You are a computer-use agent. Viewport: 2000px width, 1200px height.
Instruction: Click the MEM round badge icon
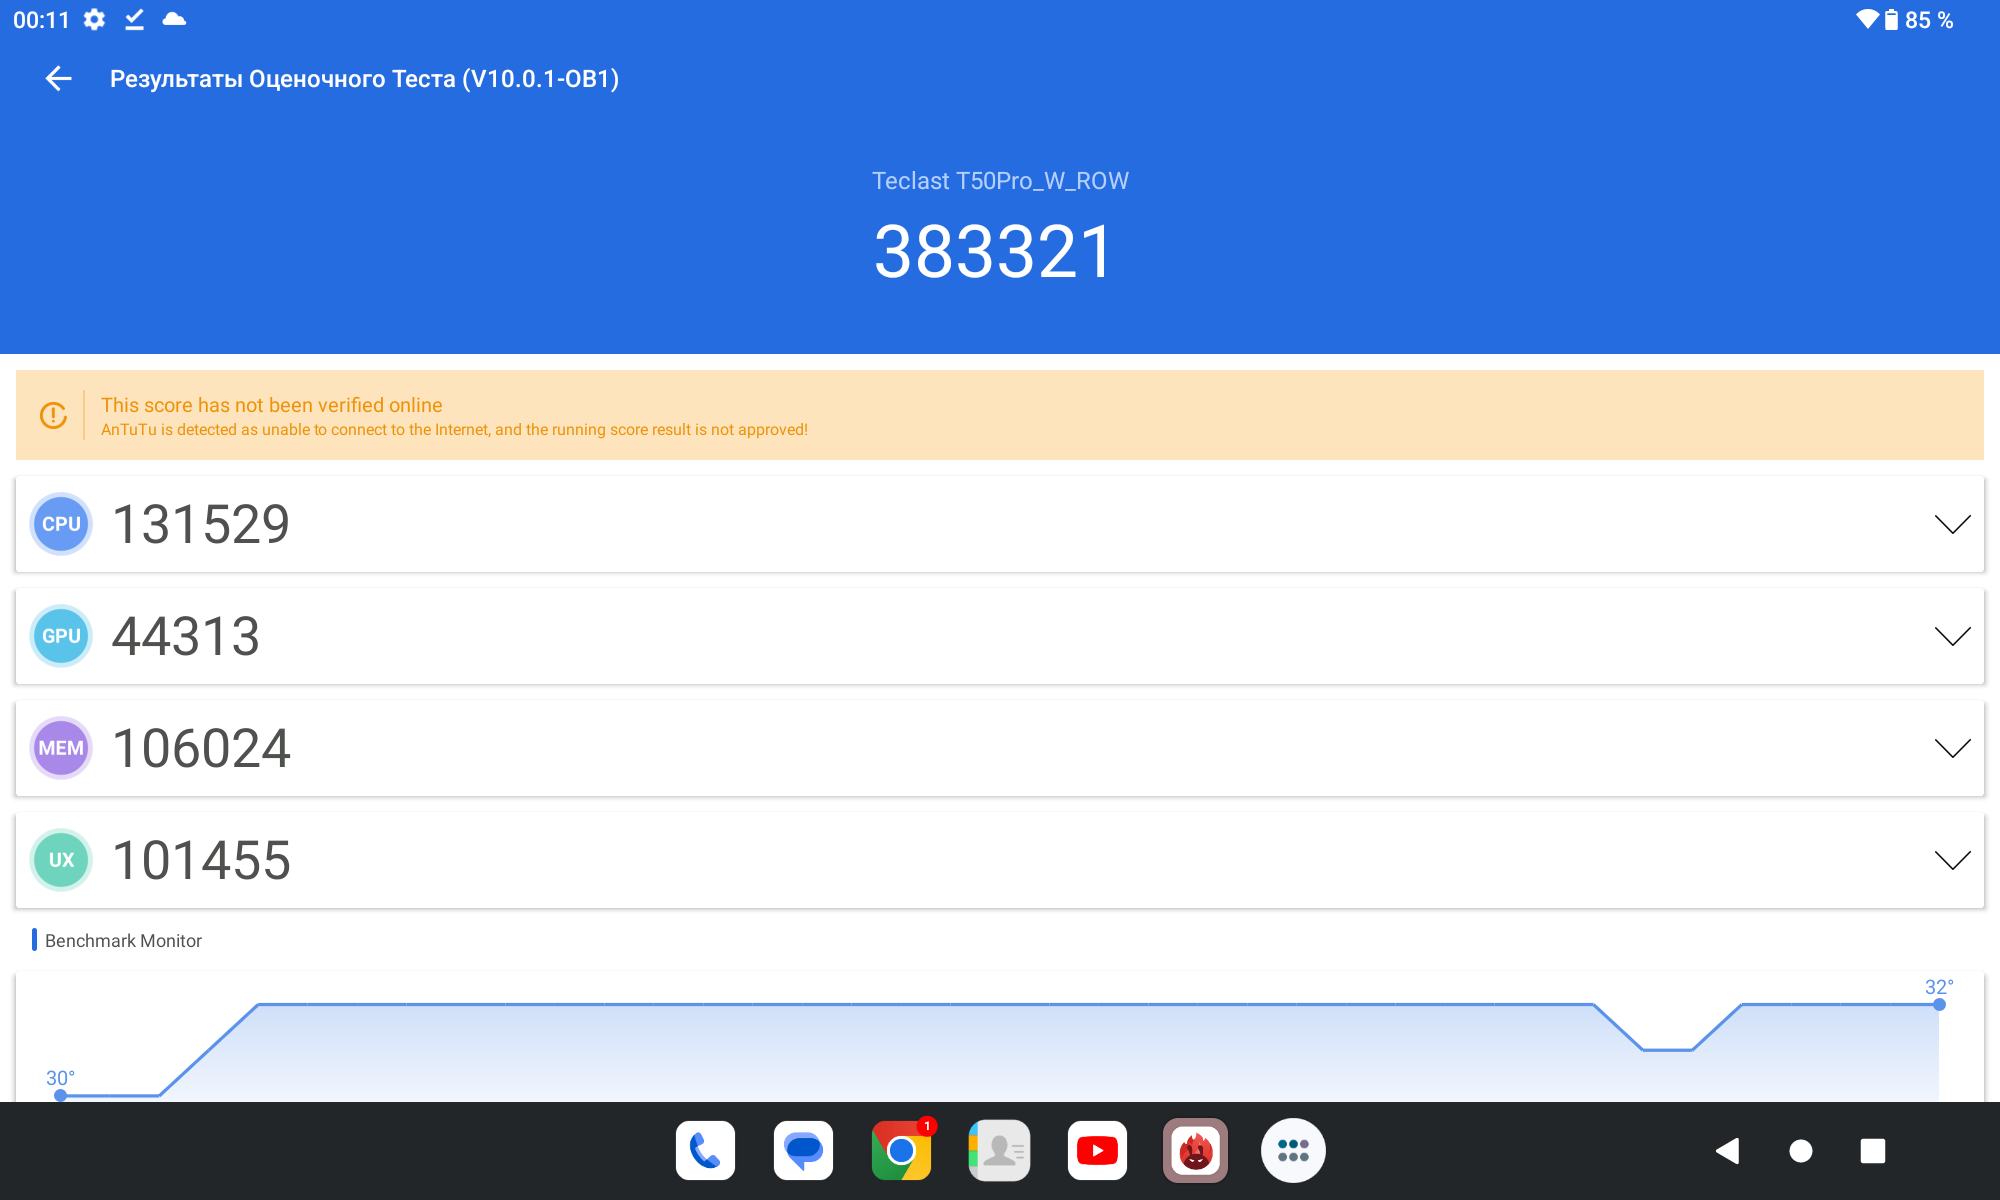pyautogui.click(x=61, y=748)
